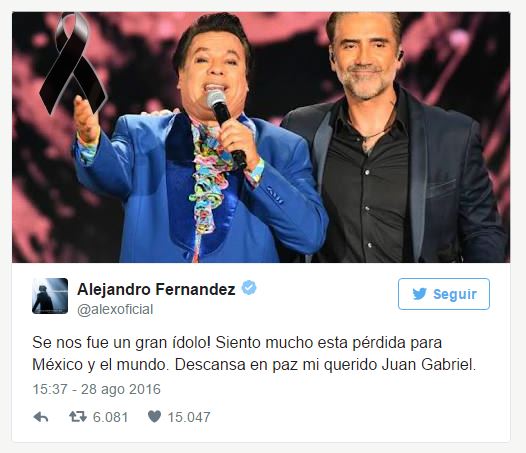The width and height of the screenshot is (526, 453).
Task: Click the verified badge next to the name
Action: coord(249,288)
